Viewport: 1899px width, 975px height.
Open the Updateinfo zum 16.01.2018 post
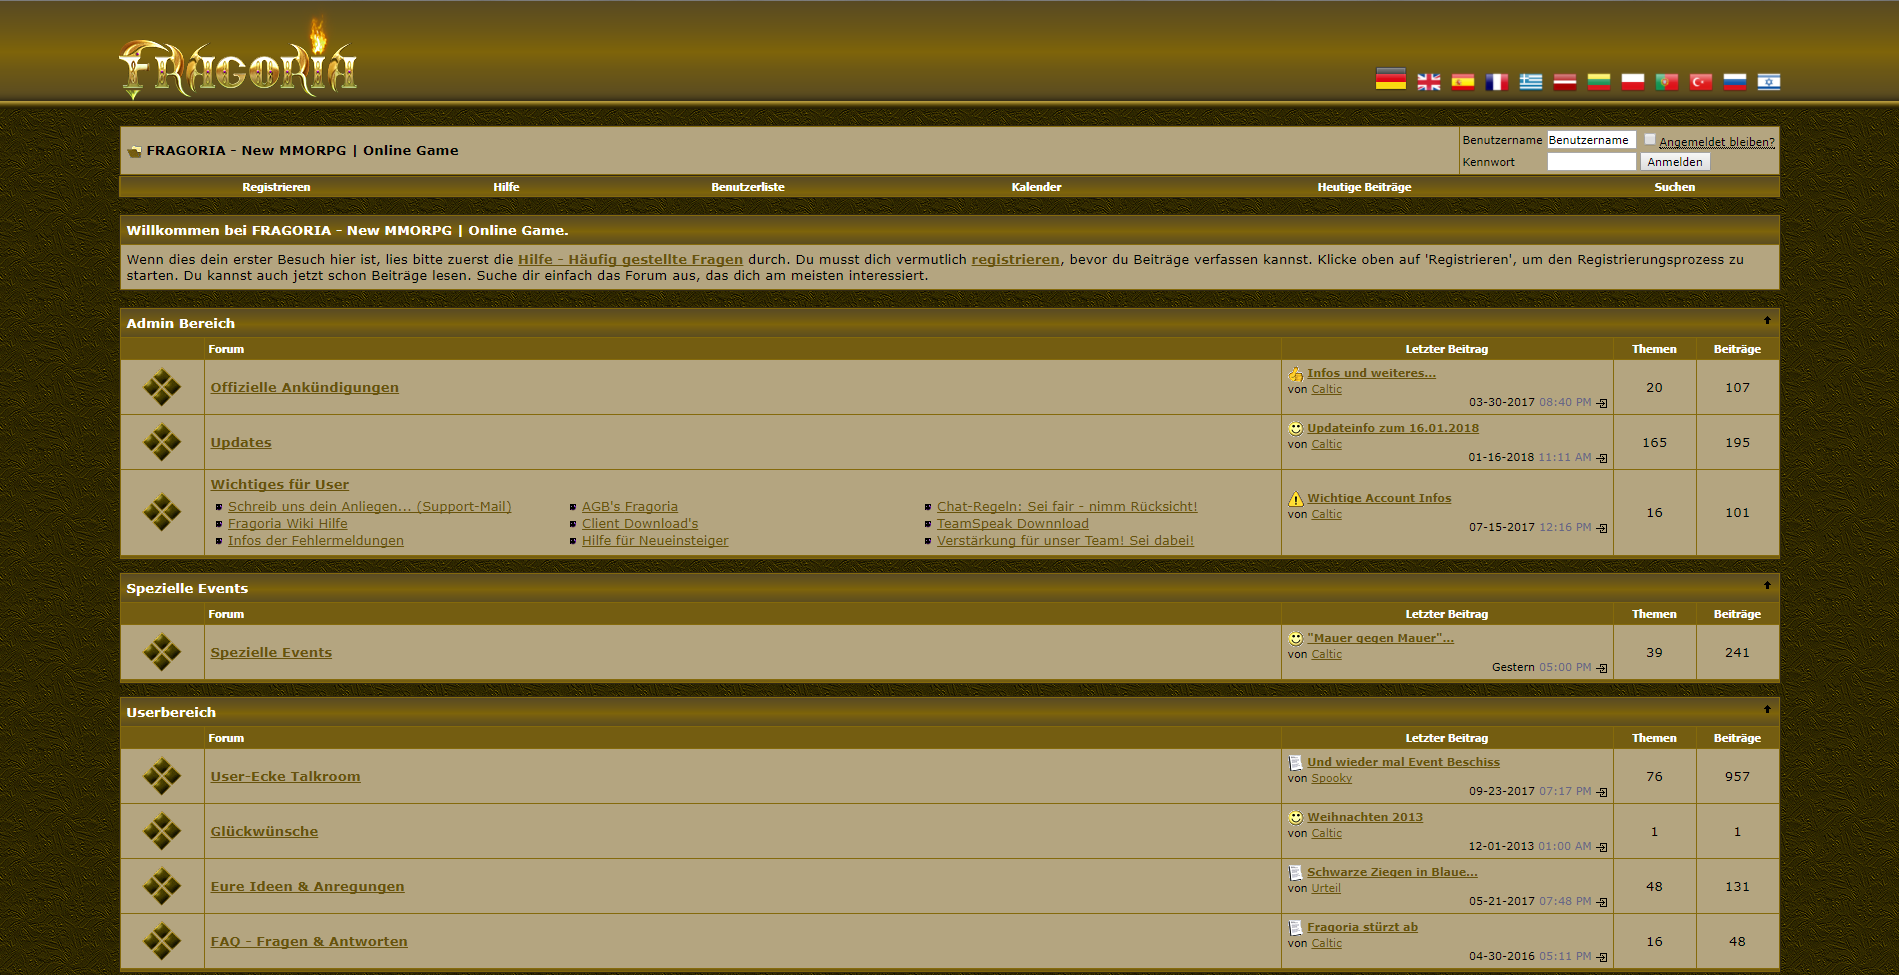1393,428
